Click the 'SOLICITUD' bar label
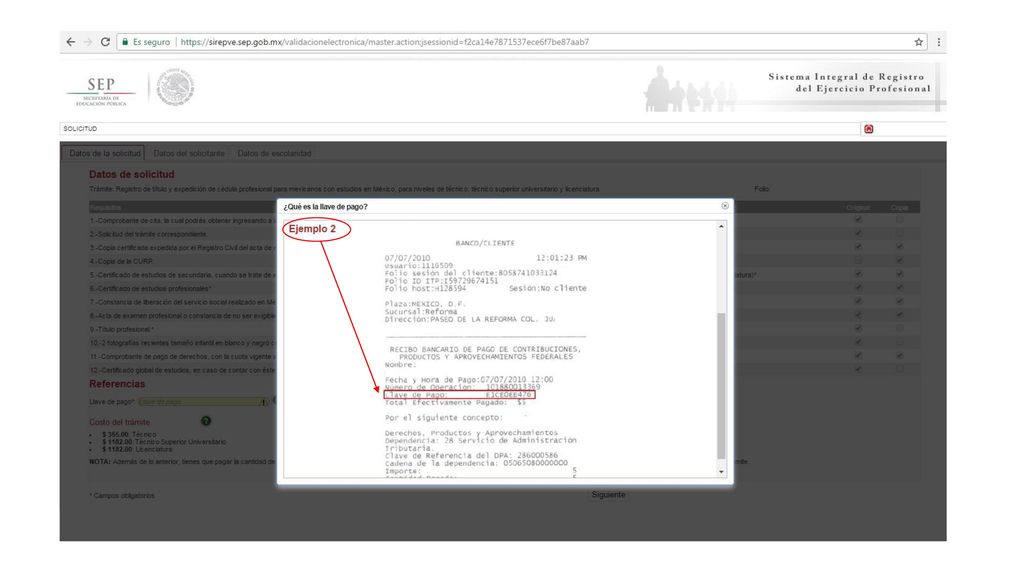The height and width of the screenshot is (576, 1024). pos(80,129)
